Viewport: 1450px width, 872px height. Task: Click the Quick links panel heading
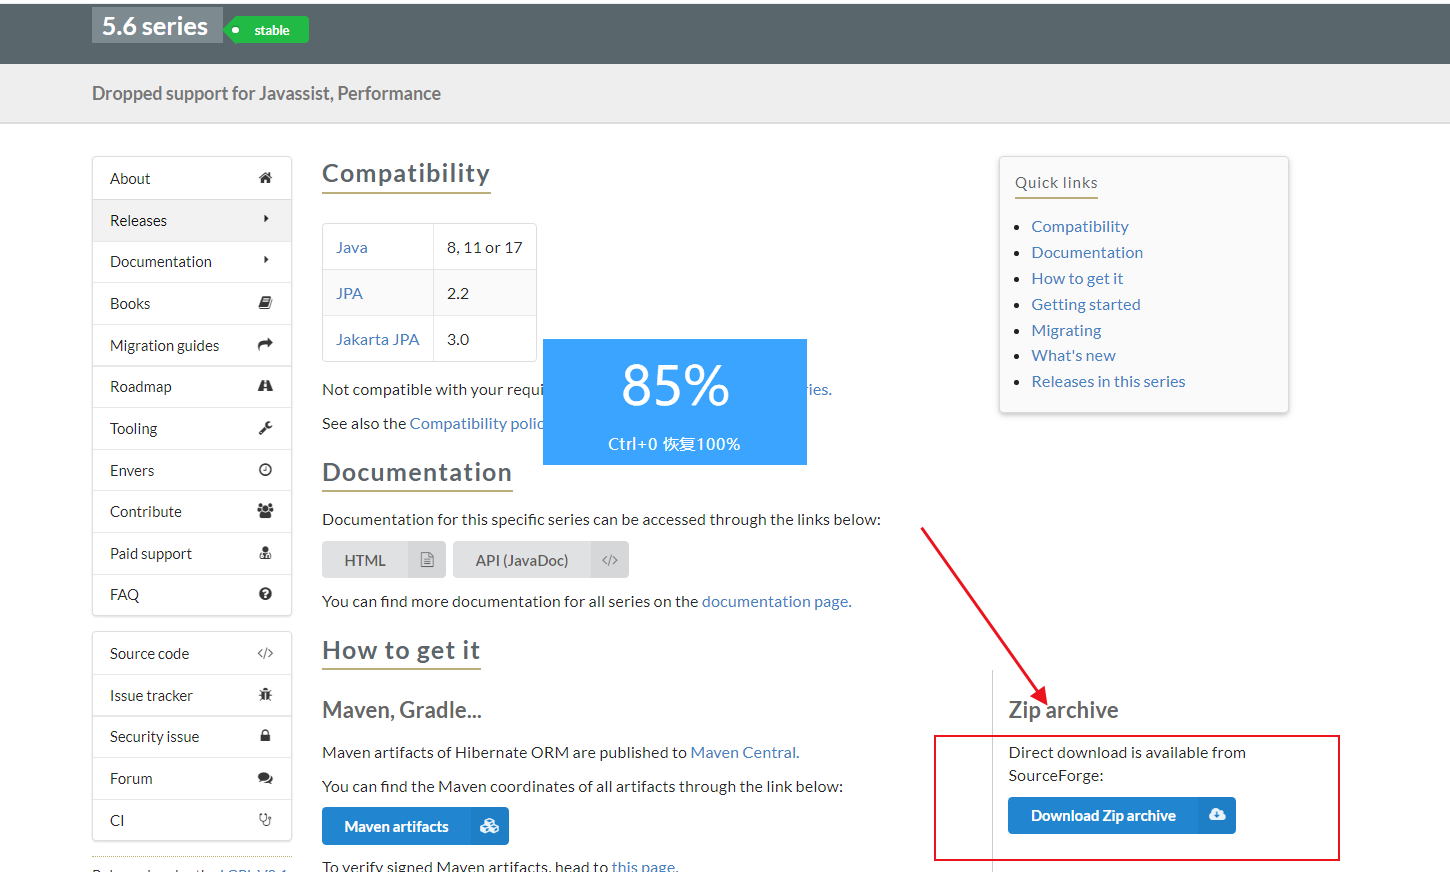(x=1056, y=182)
